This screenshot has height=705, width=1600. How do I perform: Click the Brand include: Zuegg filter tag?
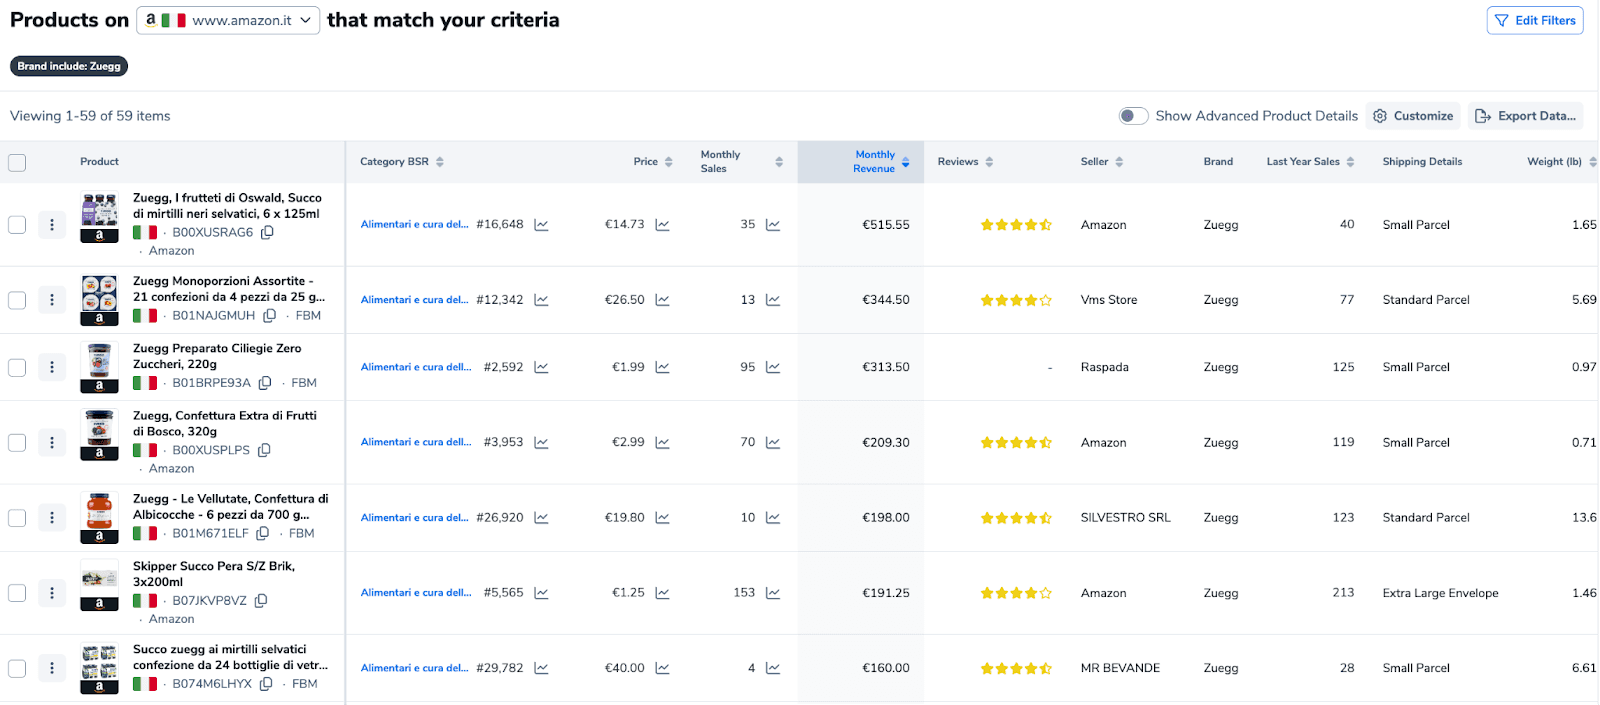click(69, 66)
